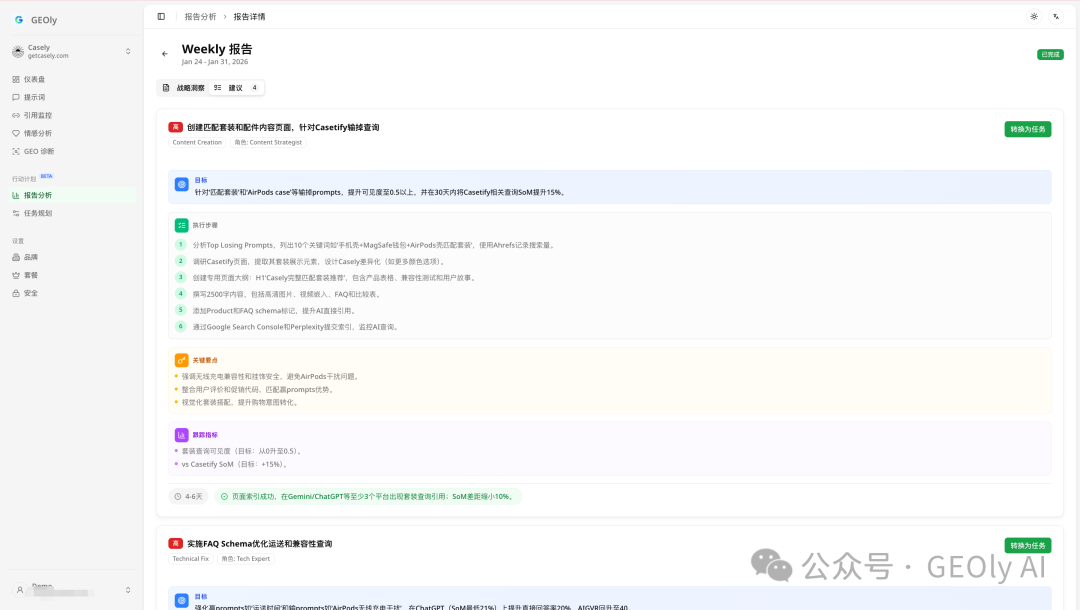Click the date range Jan 24 - Jan 31, 2026
The width and height of the screenshot is (1080, 610).
point(215,62)
